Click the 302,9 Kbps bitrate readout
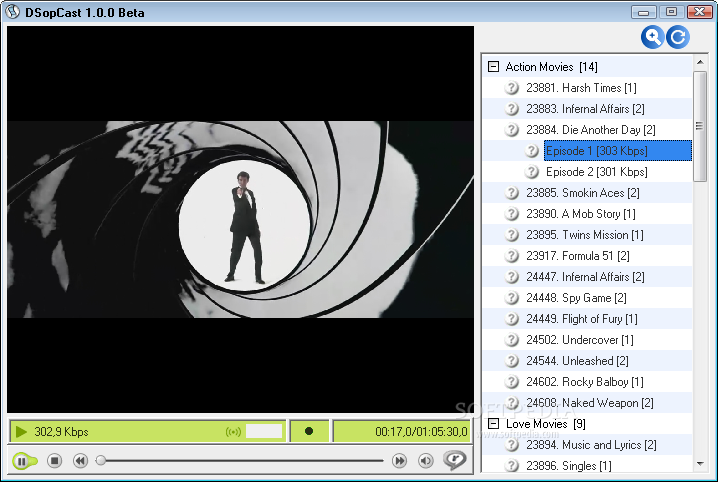The height and width of the screenshot is (482, 718). 61,432
